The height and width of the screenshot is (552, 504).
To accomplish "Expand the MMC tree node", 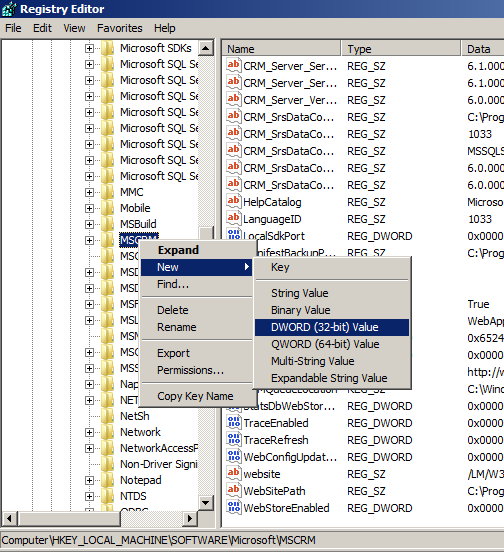I will coord(89,192).
